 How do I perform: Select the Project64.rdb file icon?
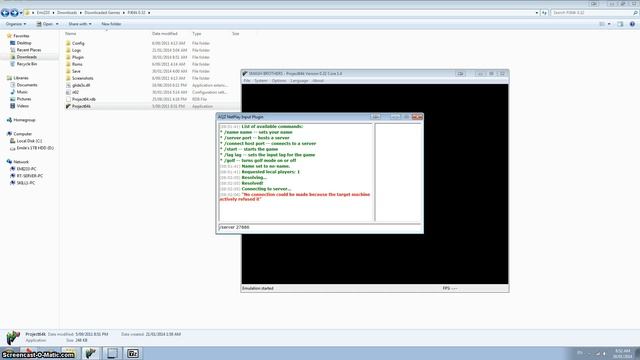tap(68, 99)
